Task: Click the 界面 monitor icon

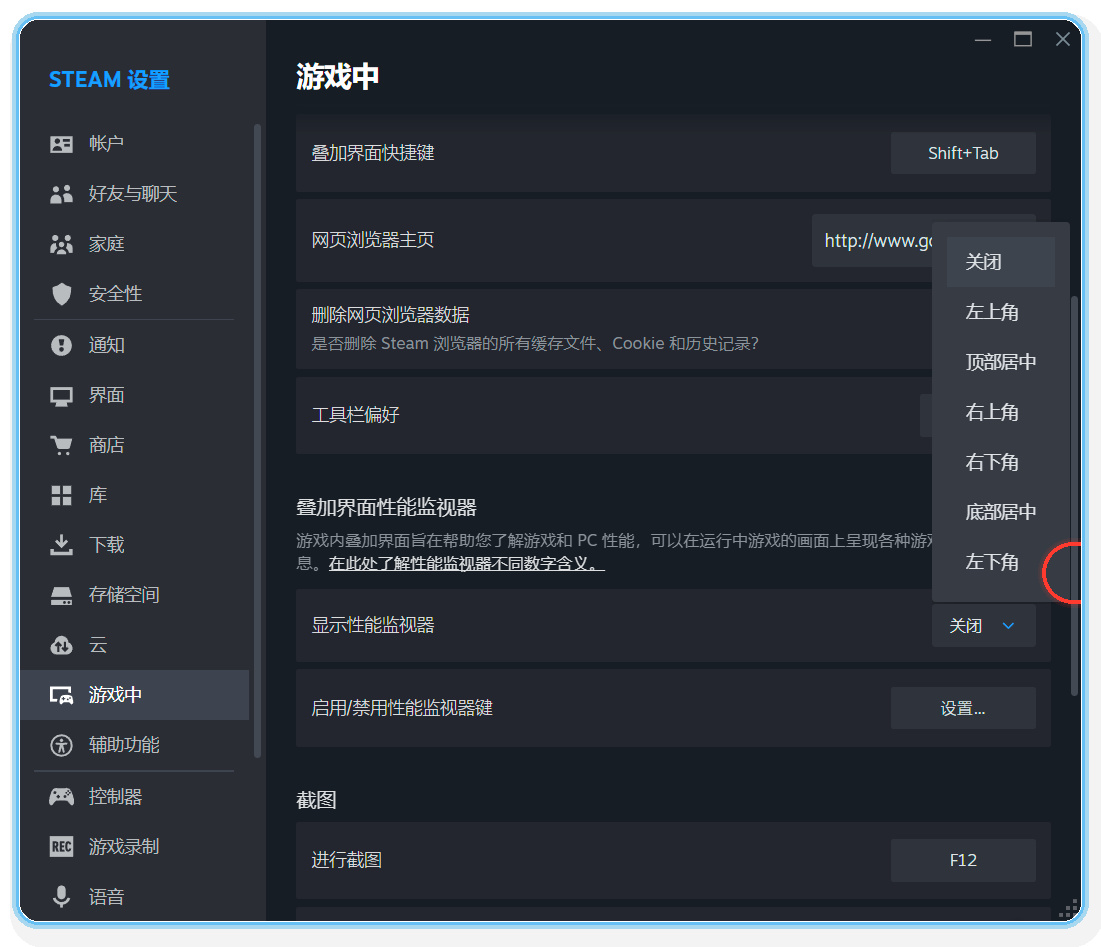Action: (x=61, y=396)
